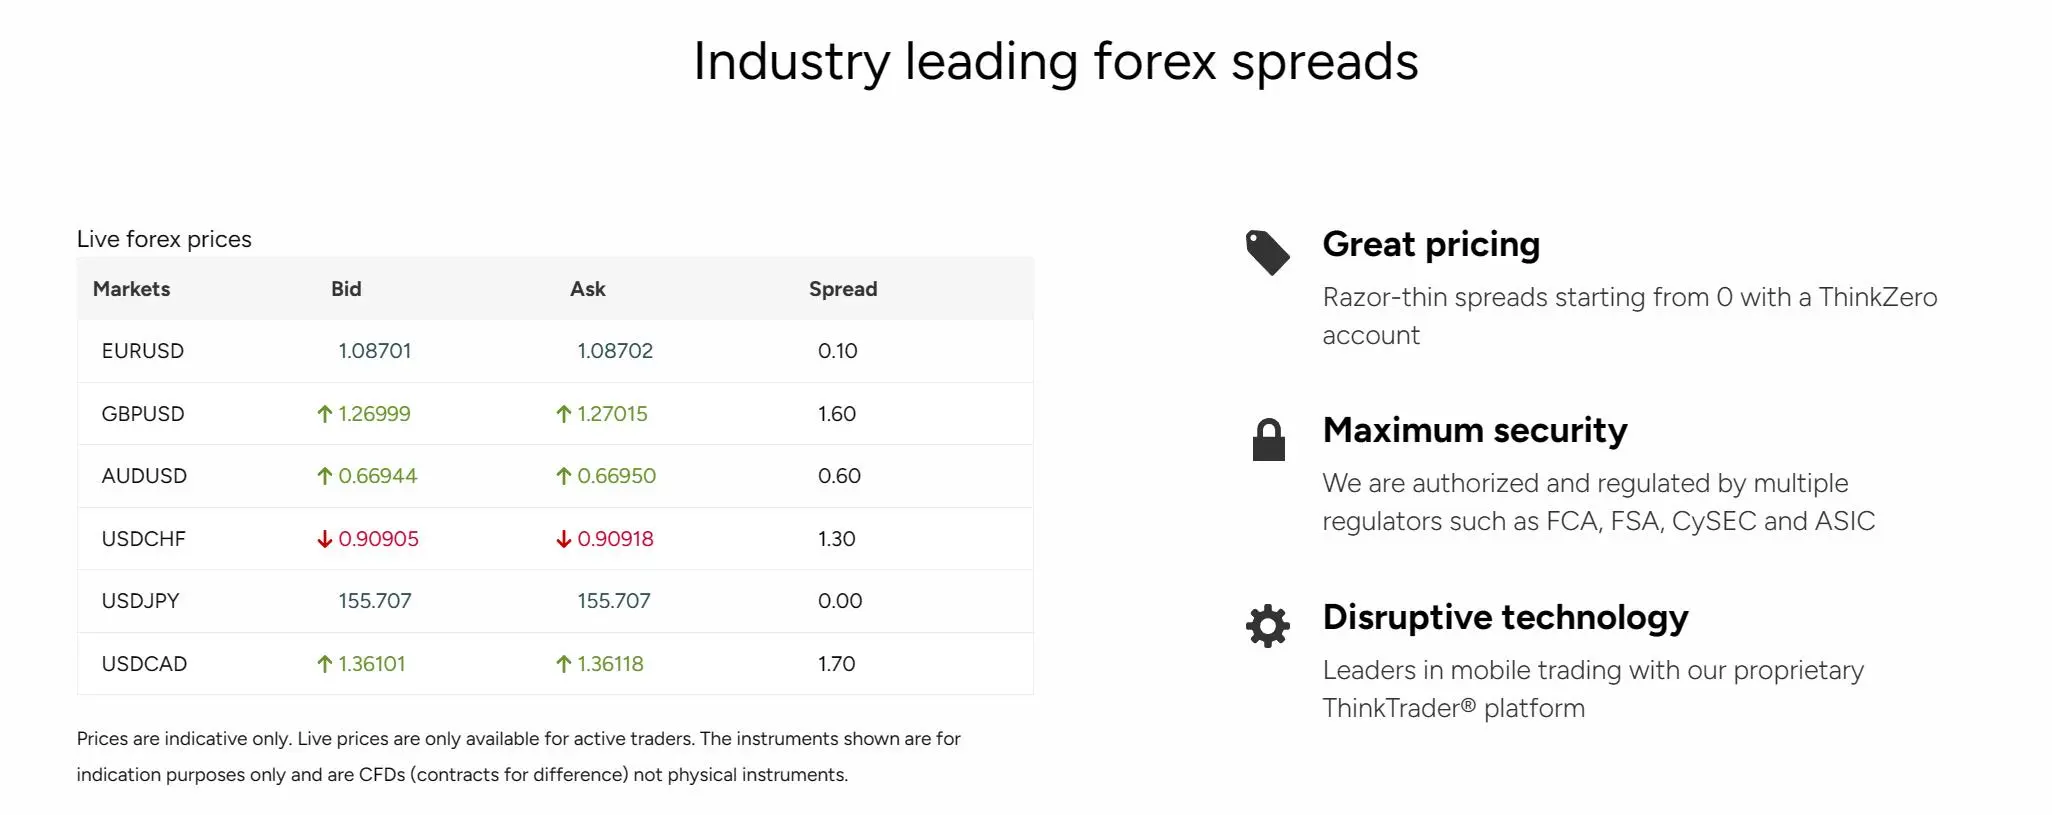The height and width of the screenshot is (815, 2052).
Task: Click the green up arrow for GBPUSD bid
Action: 324,414
